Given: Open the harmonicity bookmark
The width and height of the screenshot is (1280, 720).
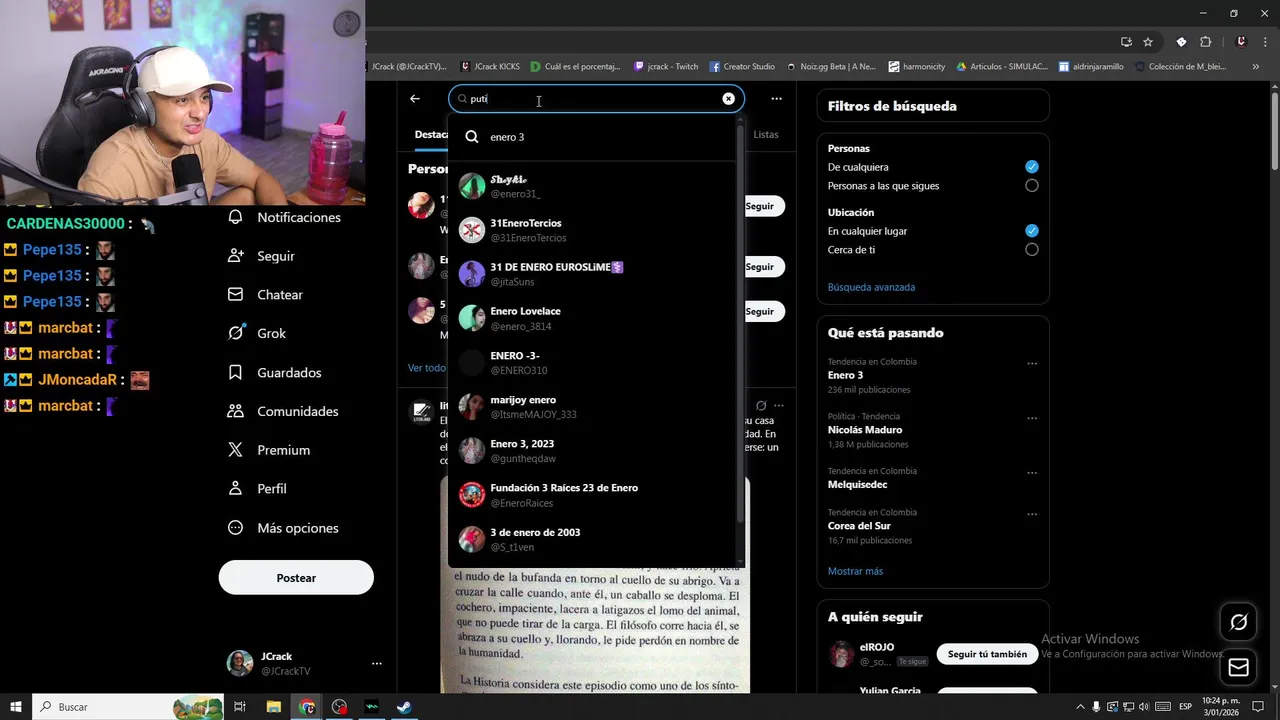Looking at the screenshot, I should pos(916,67).
